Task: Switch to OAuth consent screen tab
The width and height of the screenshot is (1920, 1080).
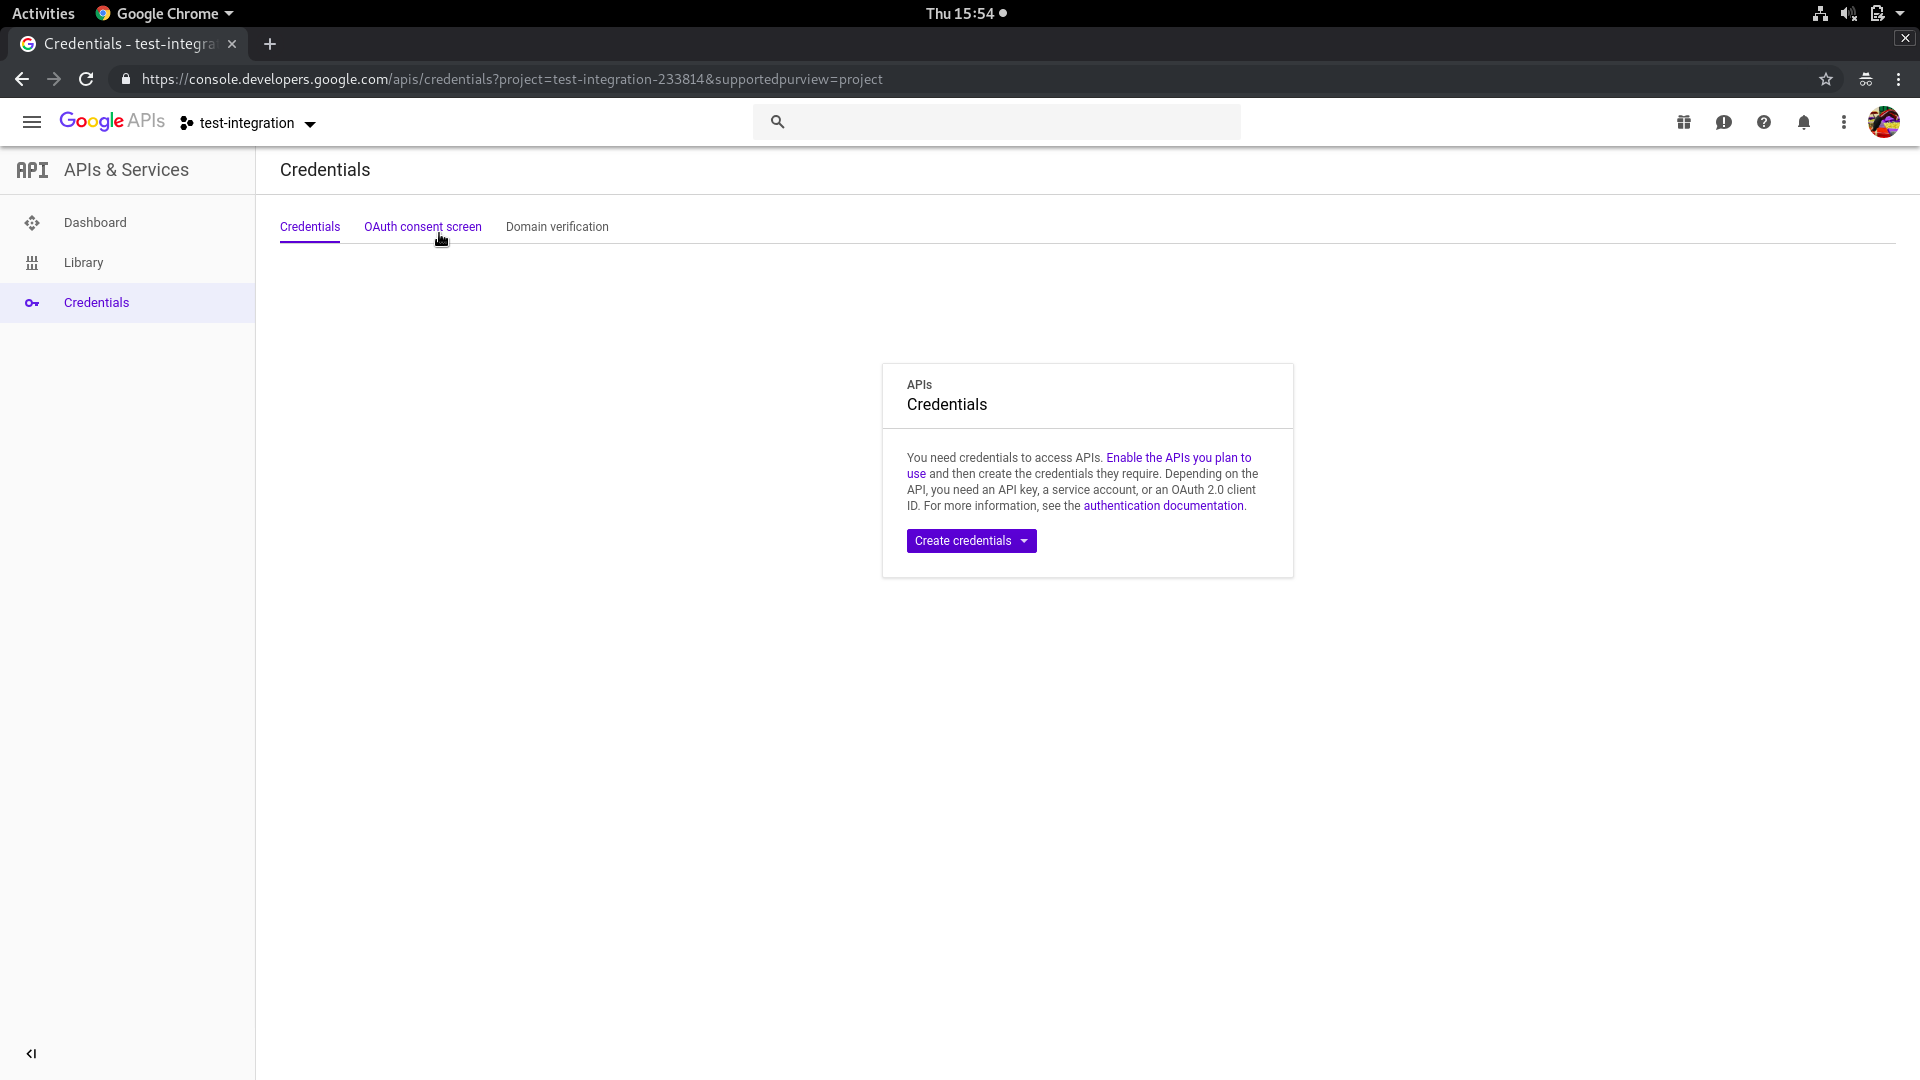Action: pyautogui.click(x=422, y=227)
